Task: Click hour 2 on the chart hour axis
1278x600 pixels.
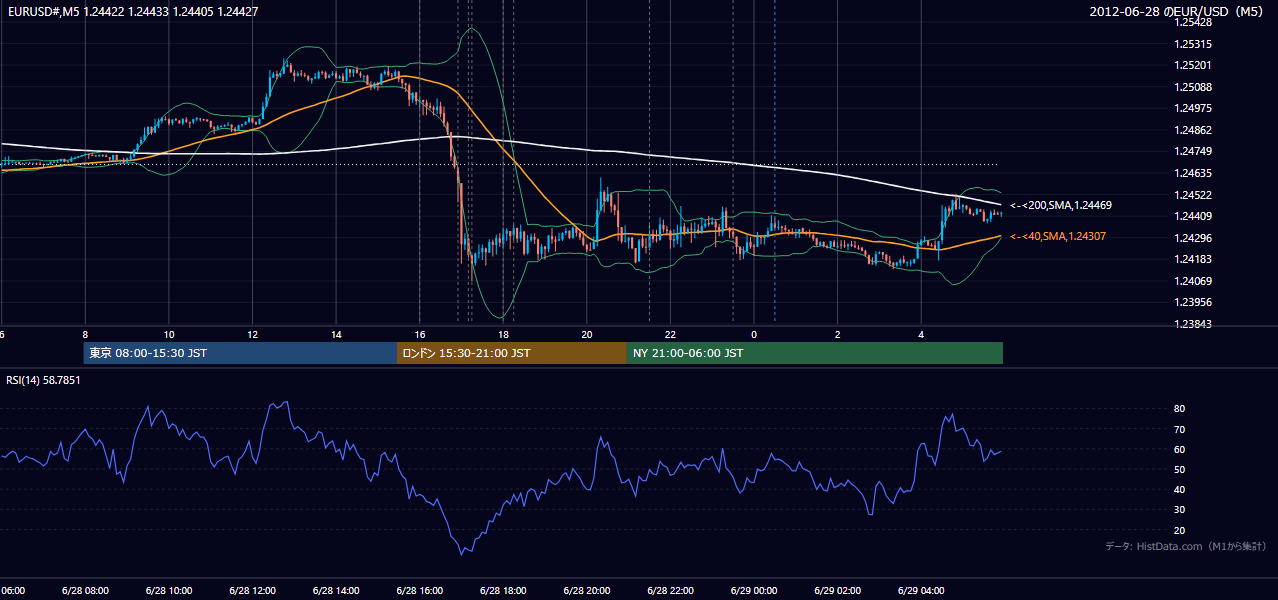Action: click(838, 334)
